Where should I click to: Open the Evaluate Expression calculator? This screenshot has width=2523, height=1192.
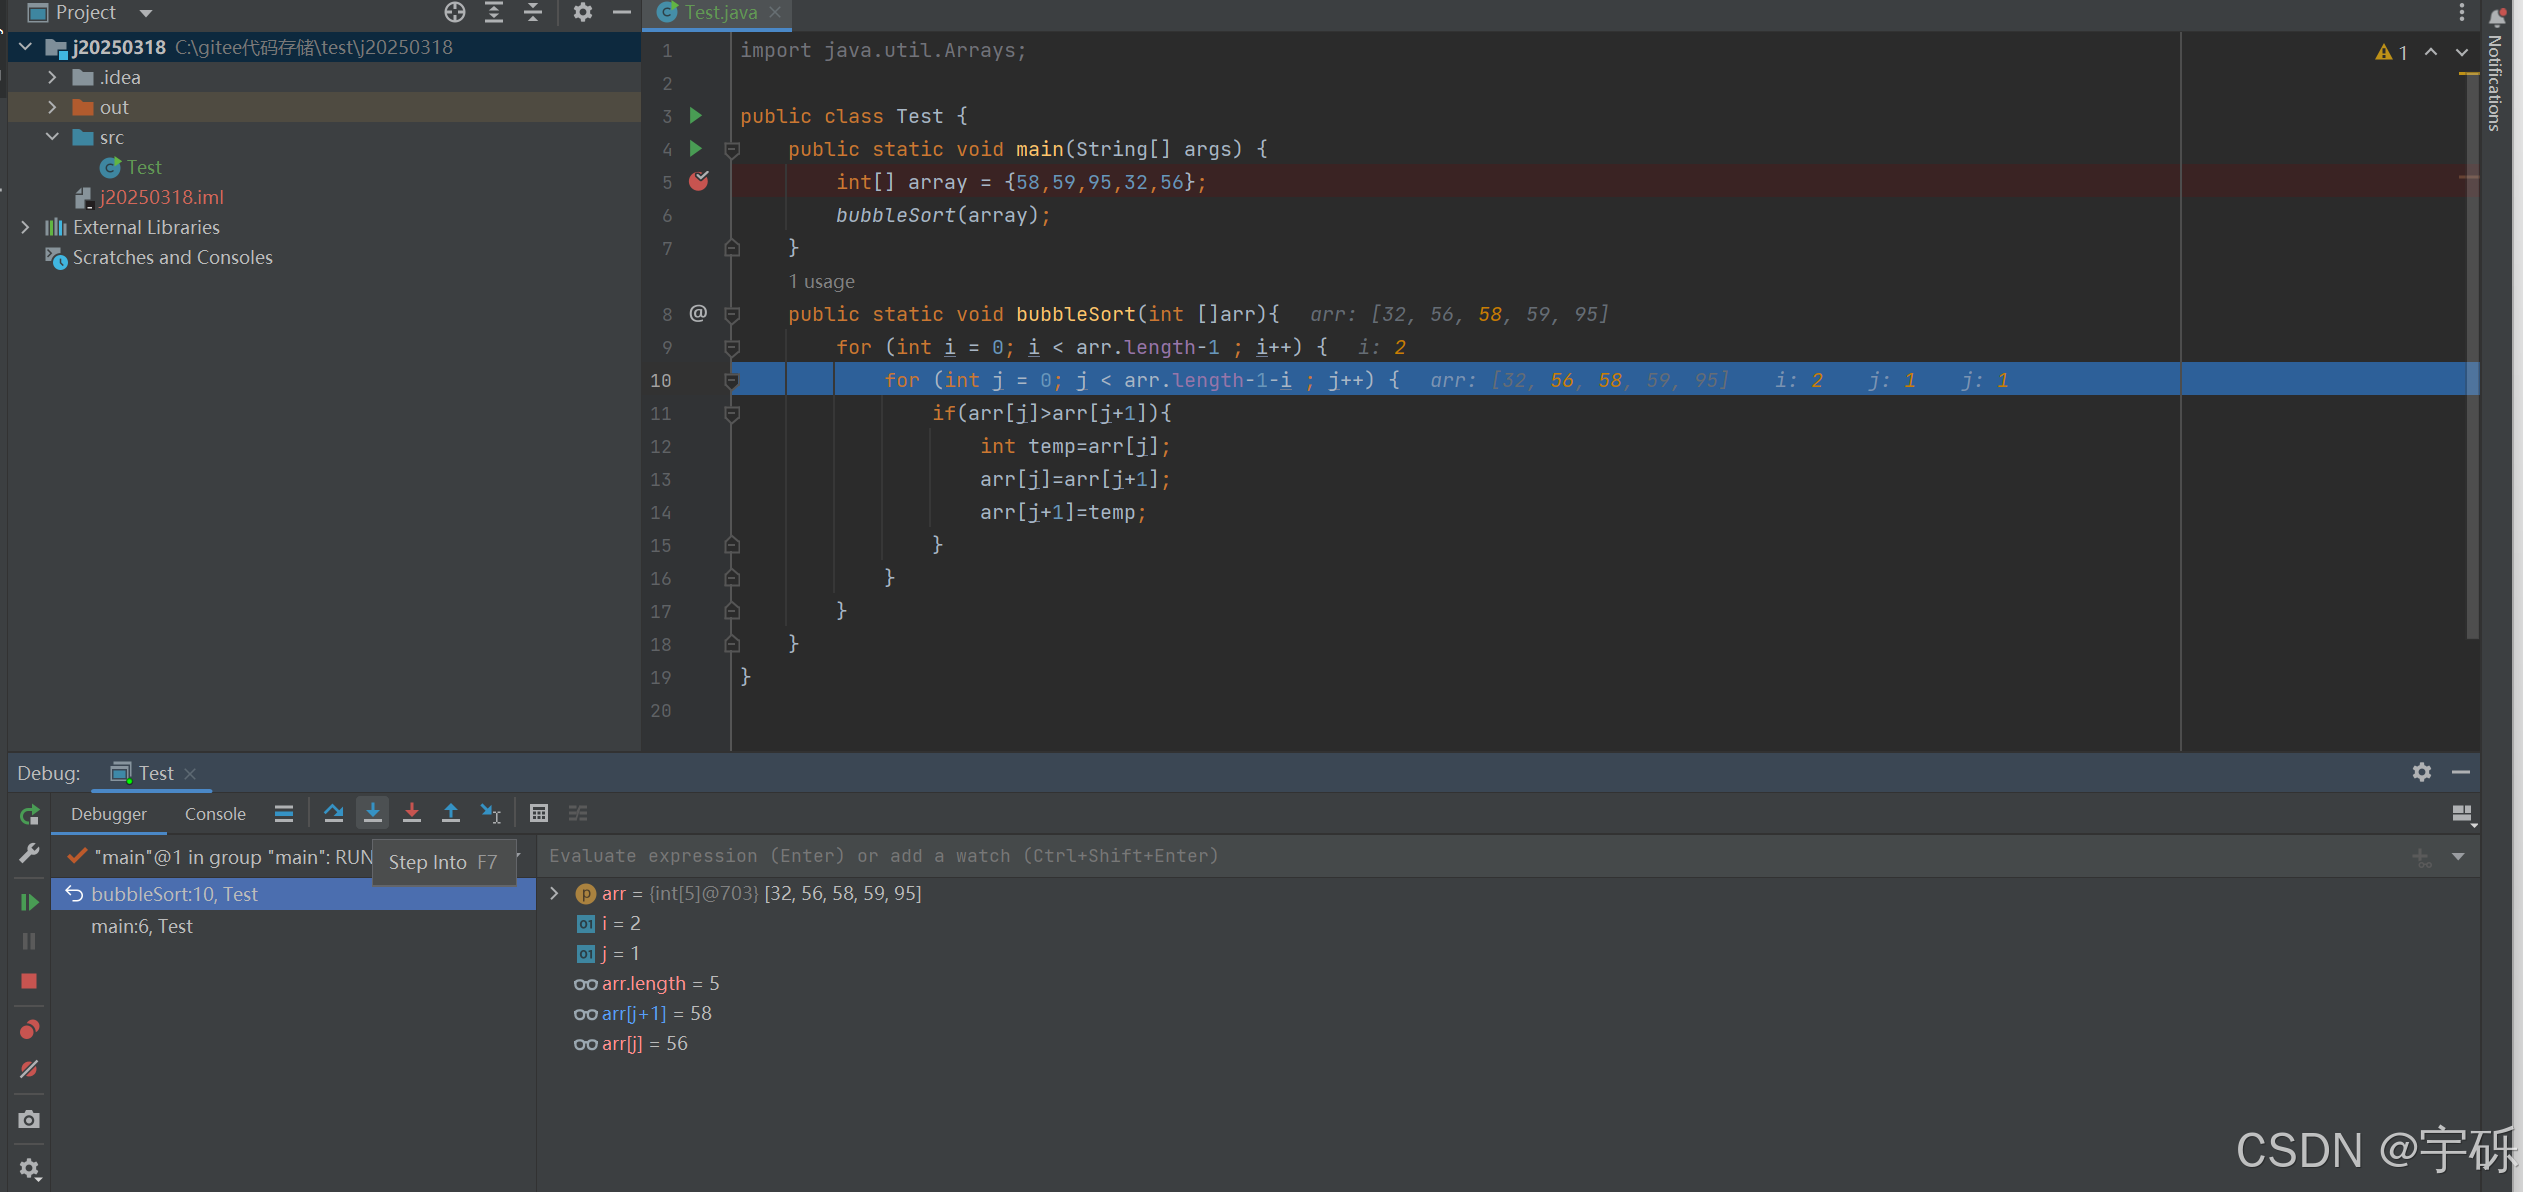click(539, 813)
